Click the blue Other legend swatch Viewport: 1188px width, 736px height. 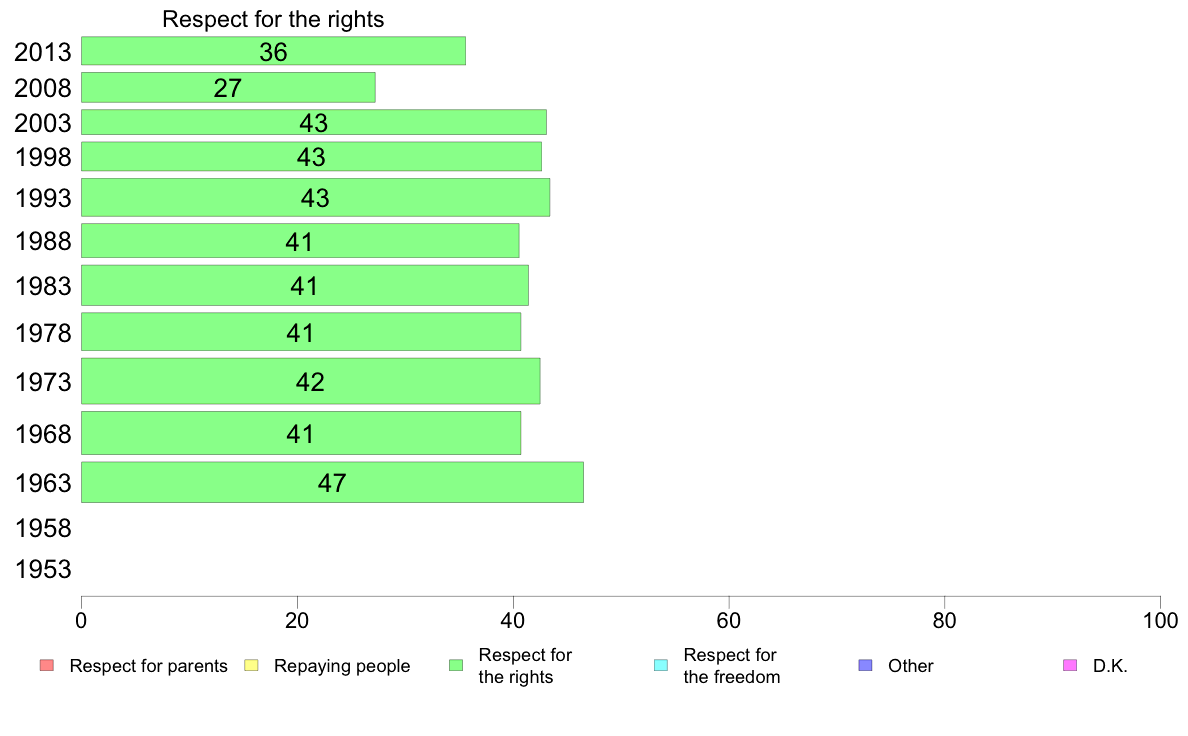[865, 666]
